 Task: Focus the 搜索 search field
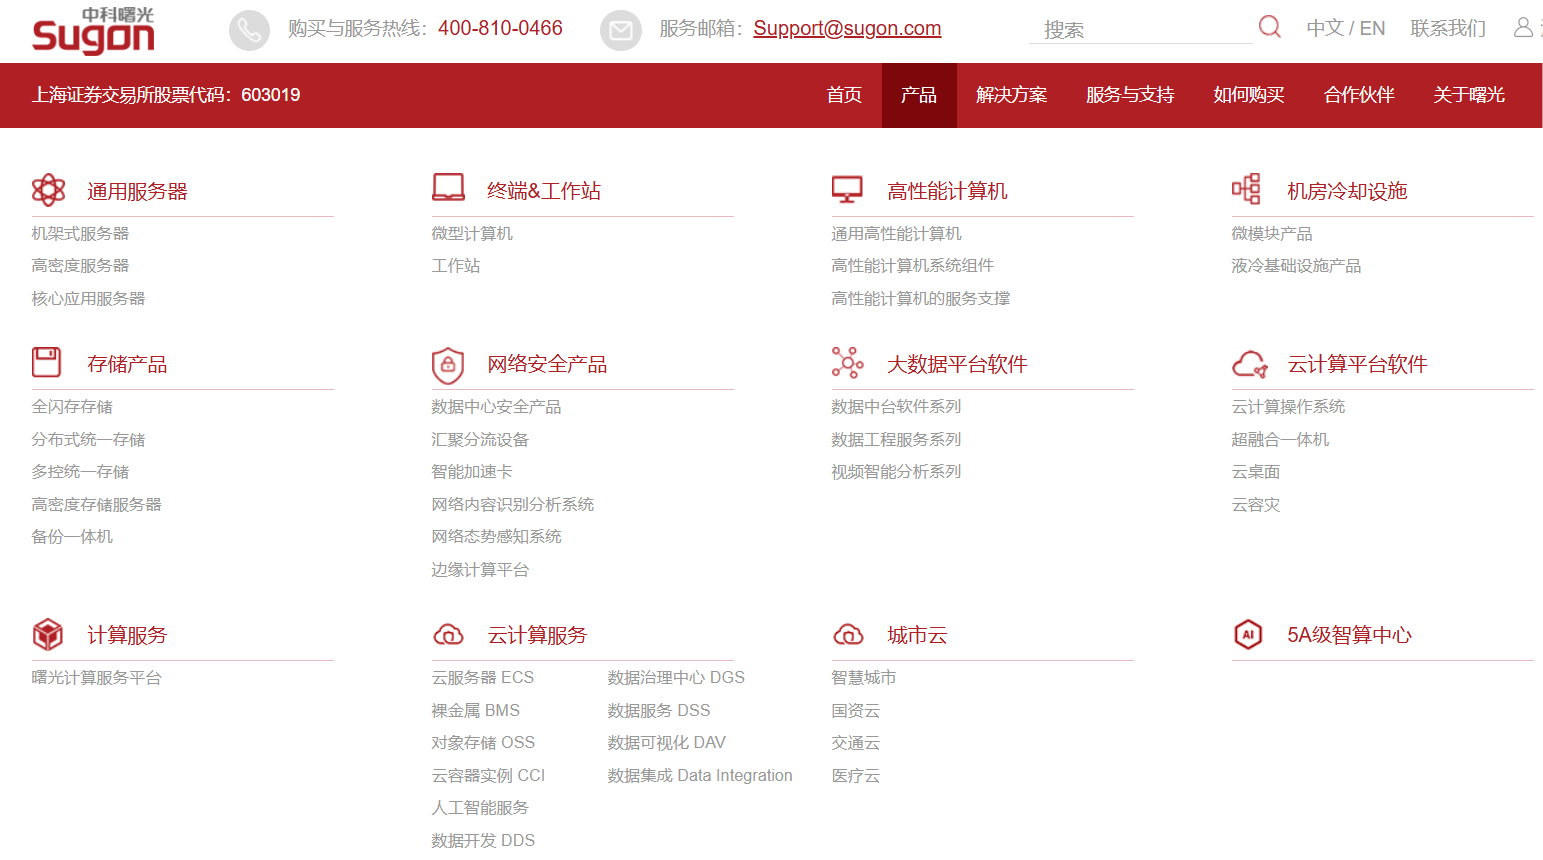tap(1140, 29)
